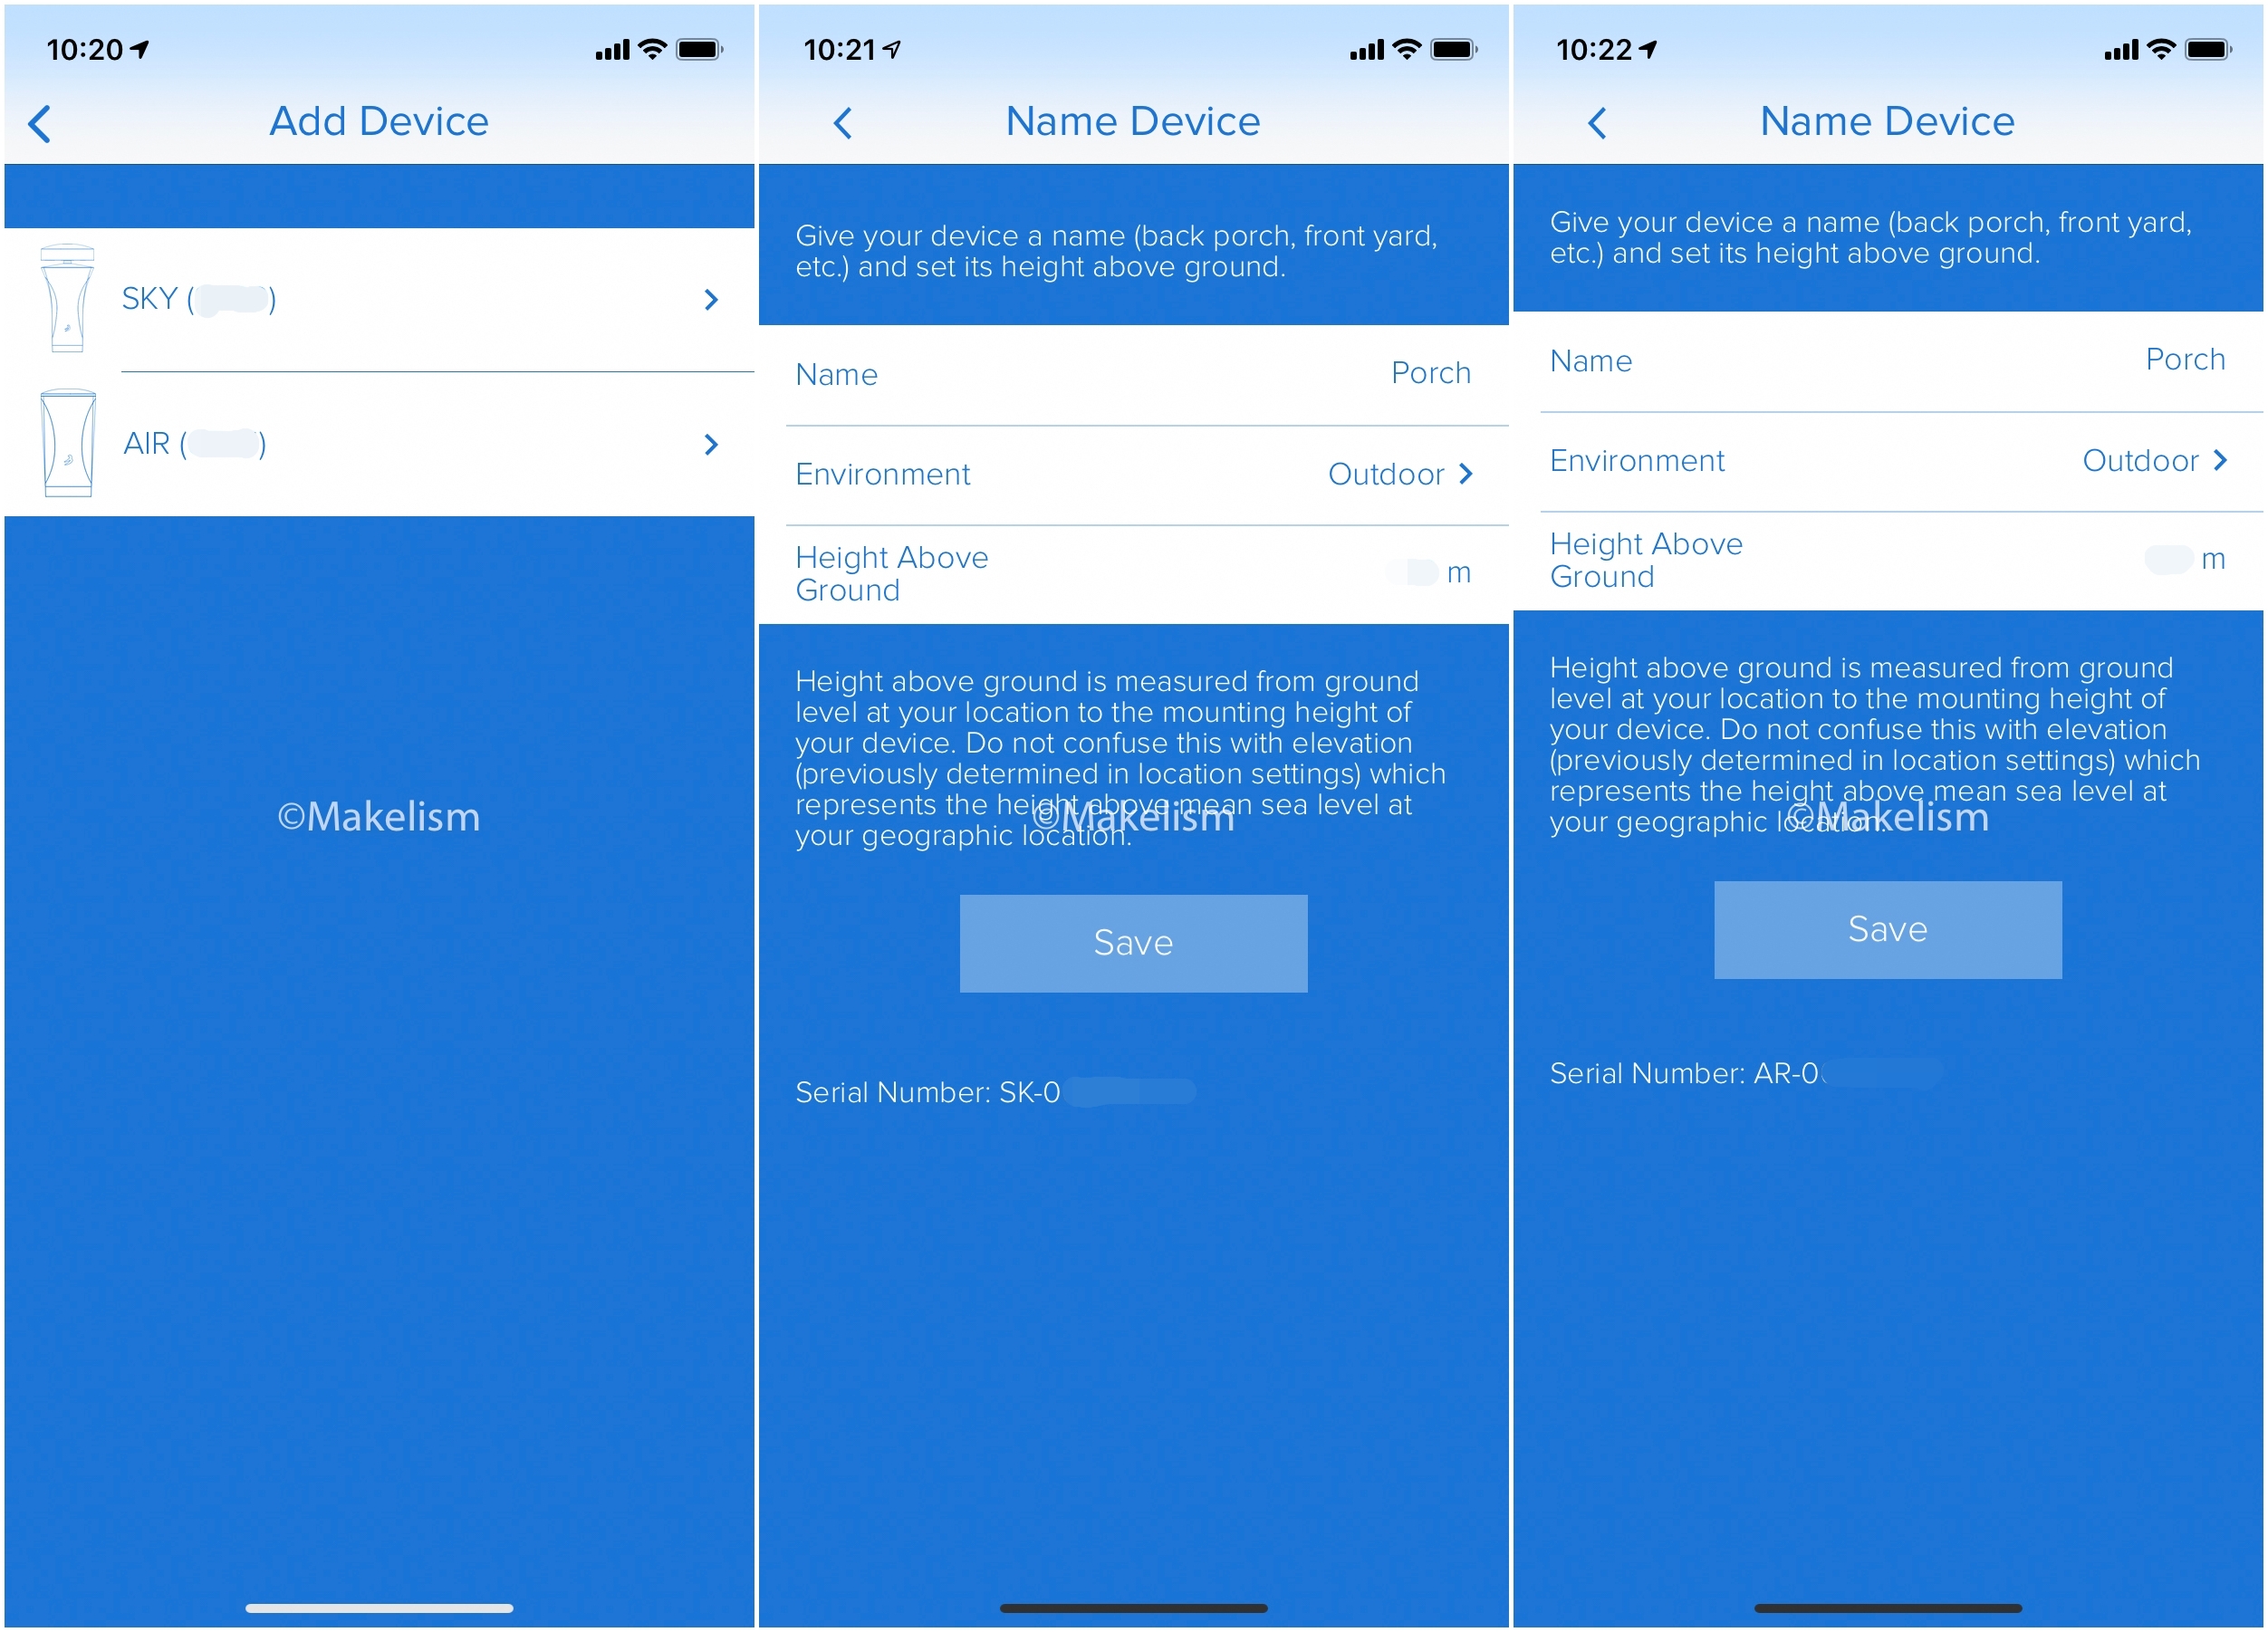Open the SKY device row chevron
This screenshot has height=1632, width=2268.
(711, 299)
